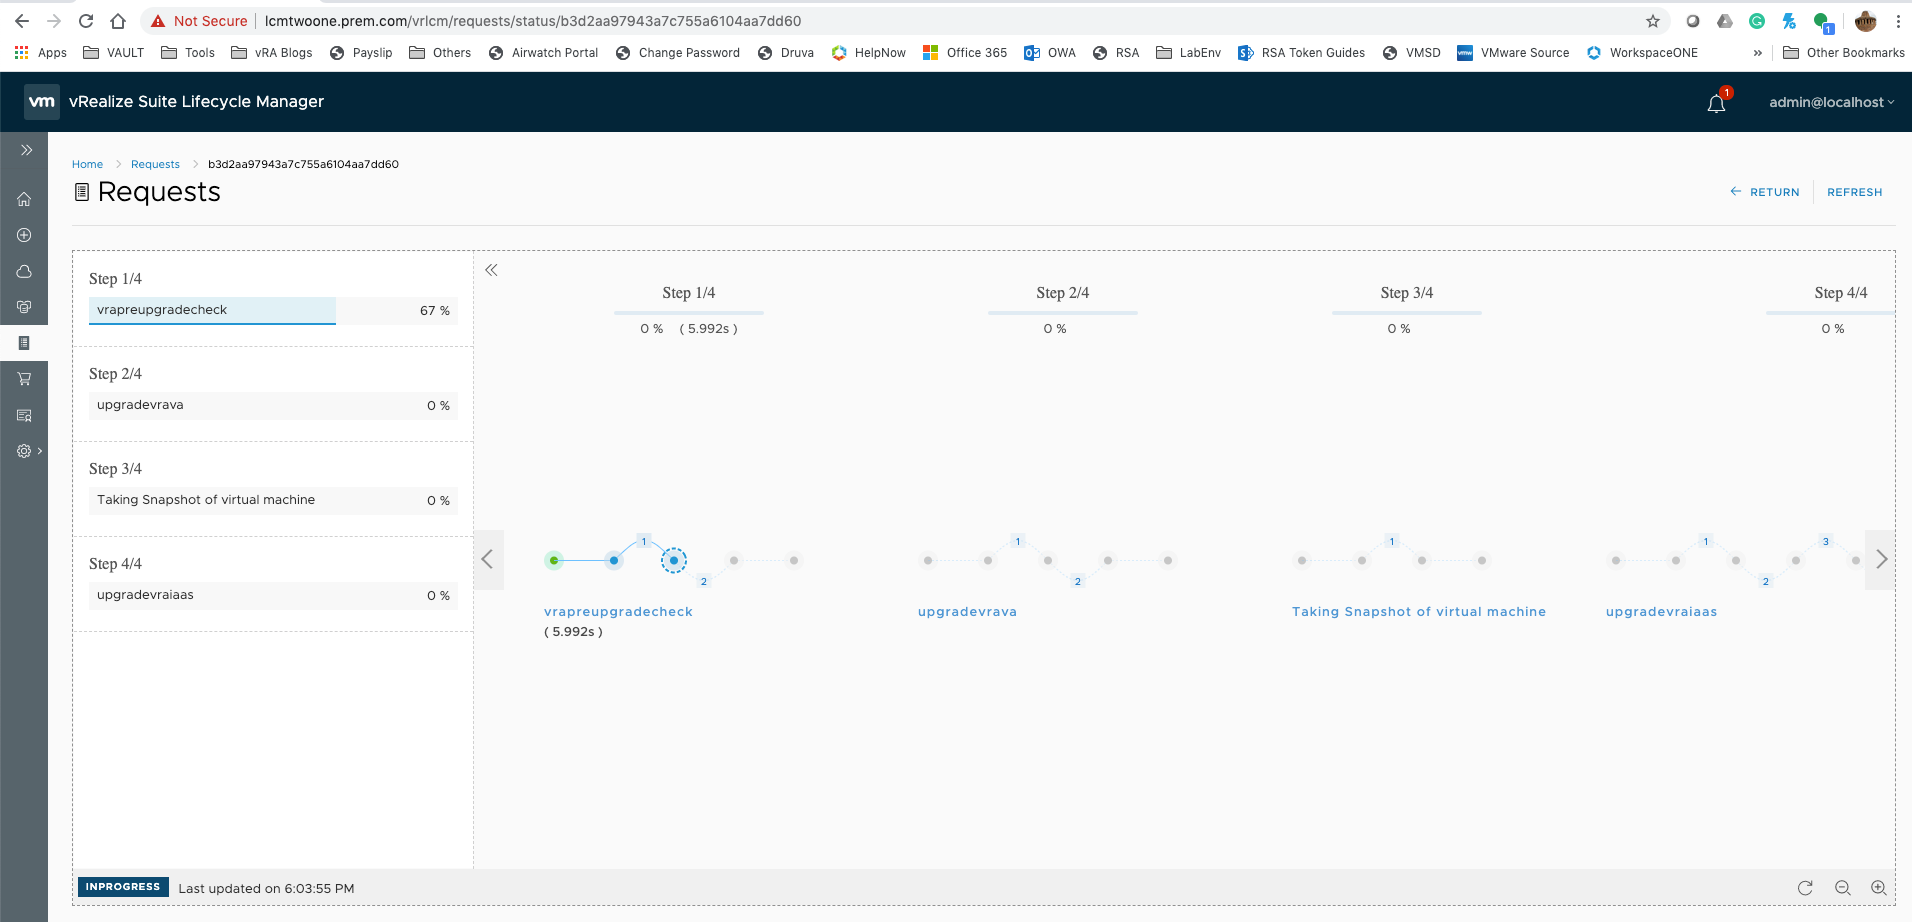Click the zoom in magnifier icon
Image resolution: width=1912 pixels, height=922 pixels.
[1879, 888]
